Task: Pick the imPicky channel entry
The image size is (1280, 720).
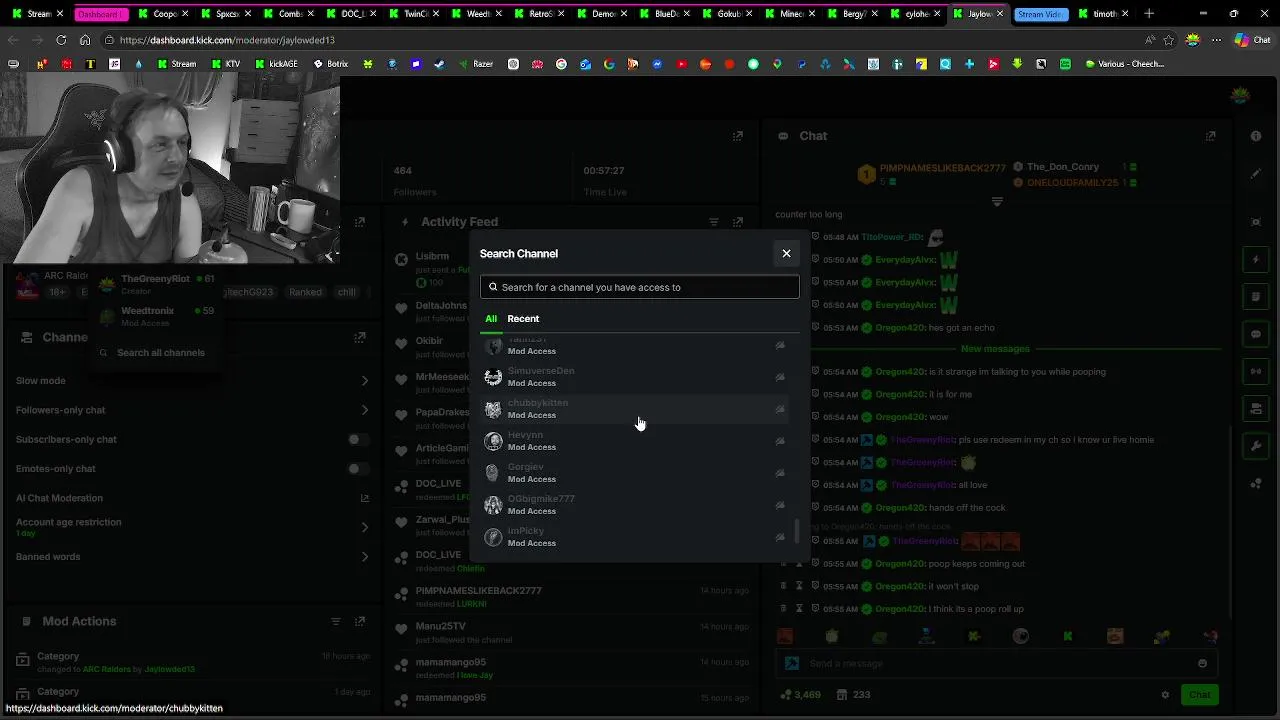Action: (x=635, y=537)
